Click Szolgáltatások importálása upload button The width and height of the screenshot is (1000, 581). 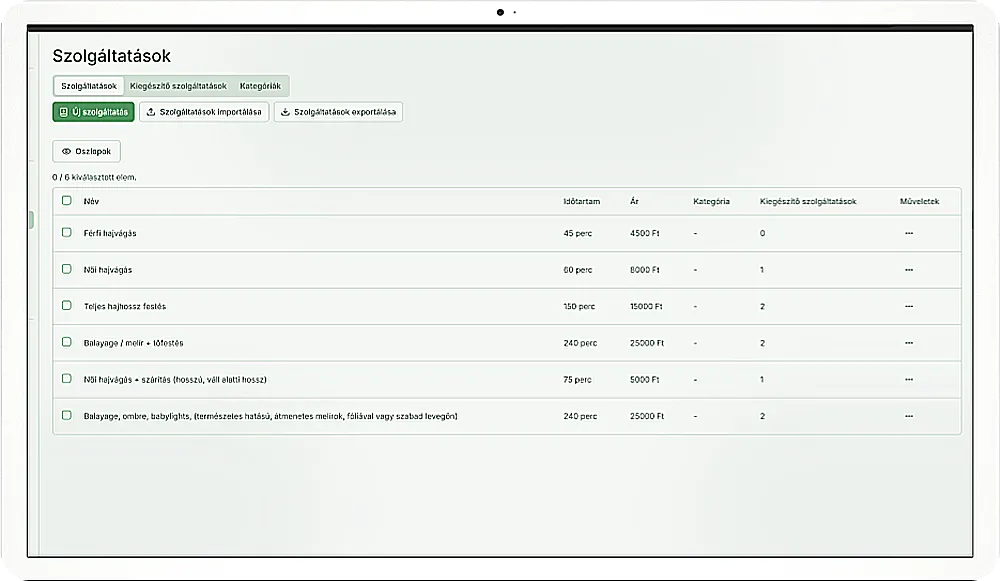pos(204,112)
